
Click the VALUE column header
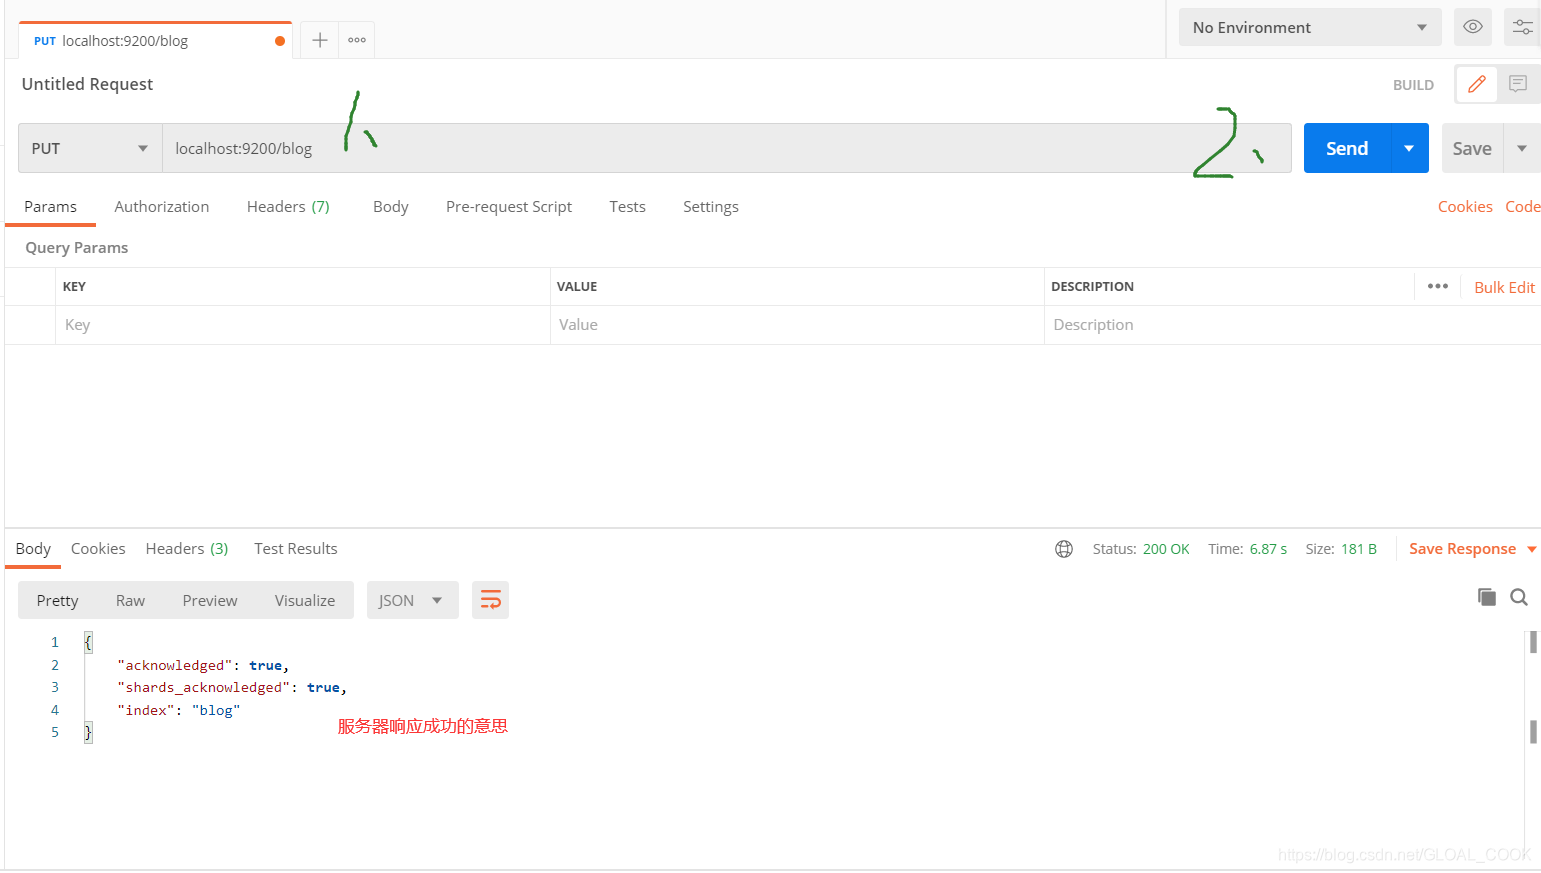[577, 286]
